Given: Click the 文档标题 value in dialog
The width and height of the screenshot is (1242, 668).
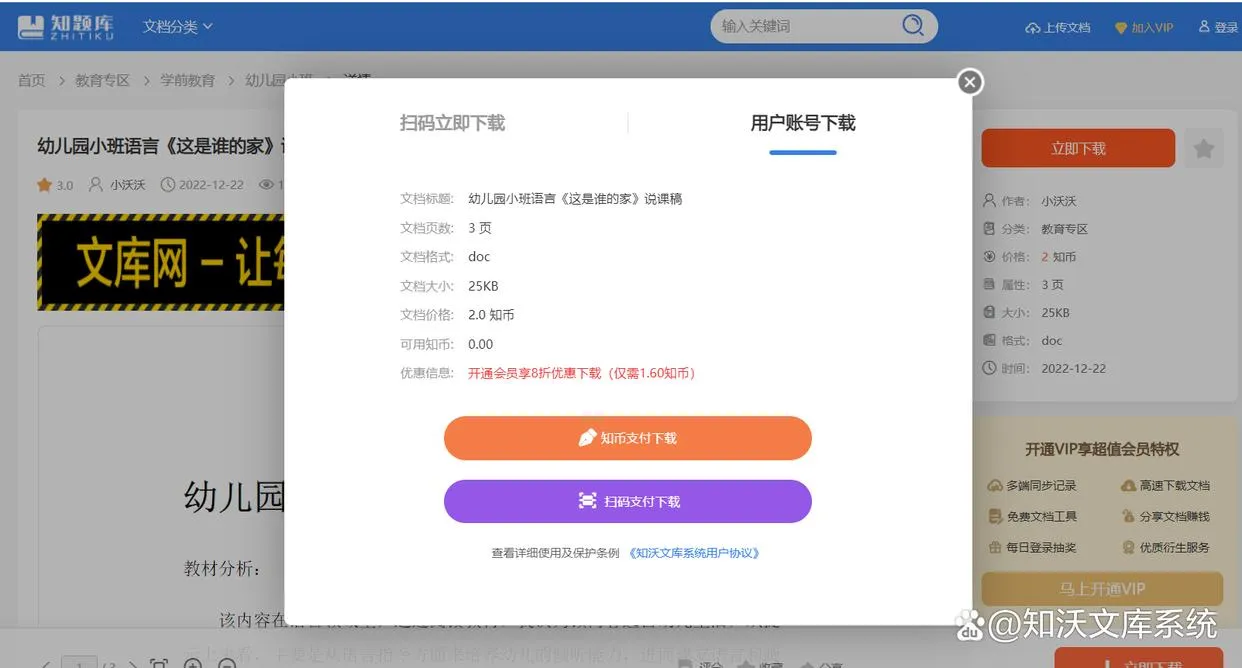Looking at the screenshot, I should [575, 199].
